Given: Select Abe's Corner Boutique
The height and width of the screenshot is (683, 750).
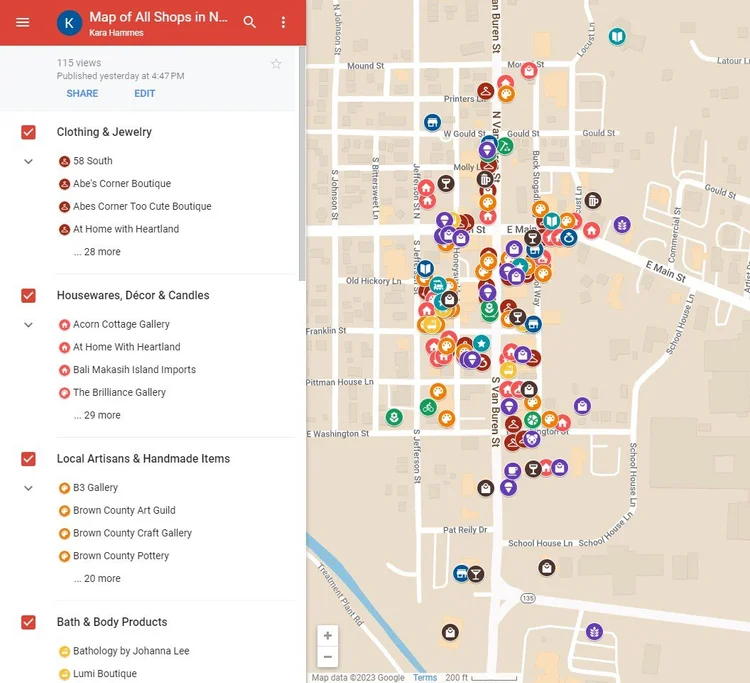Looking at the screenshot, I should (x=122, y=184).
